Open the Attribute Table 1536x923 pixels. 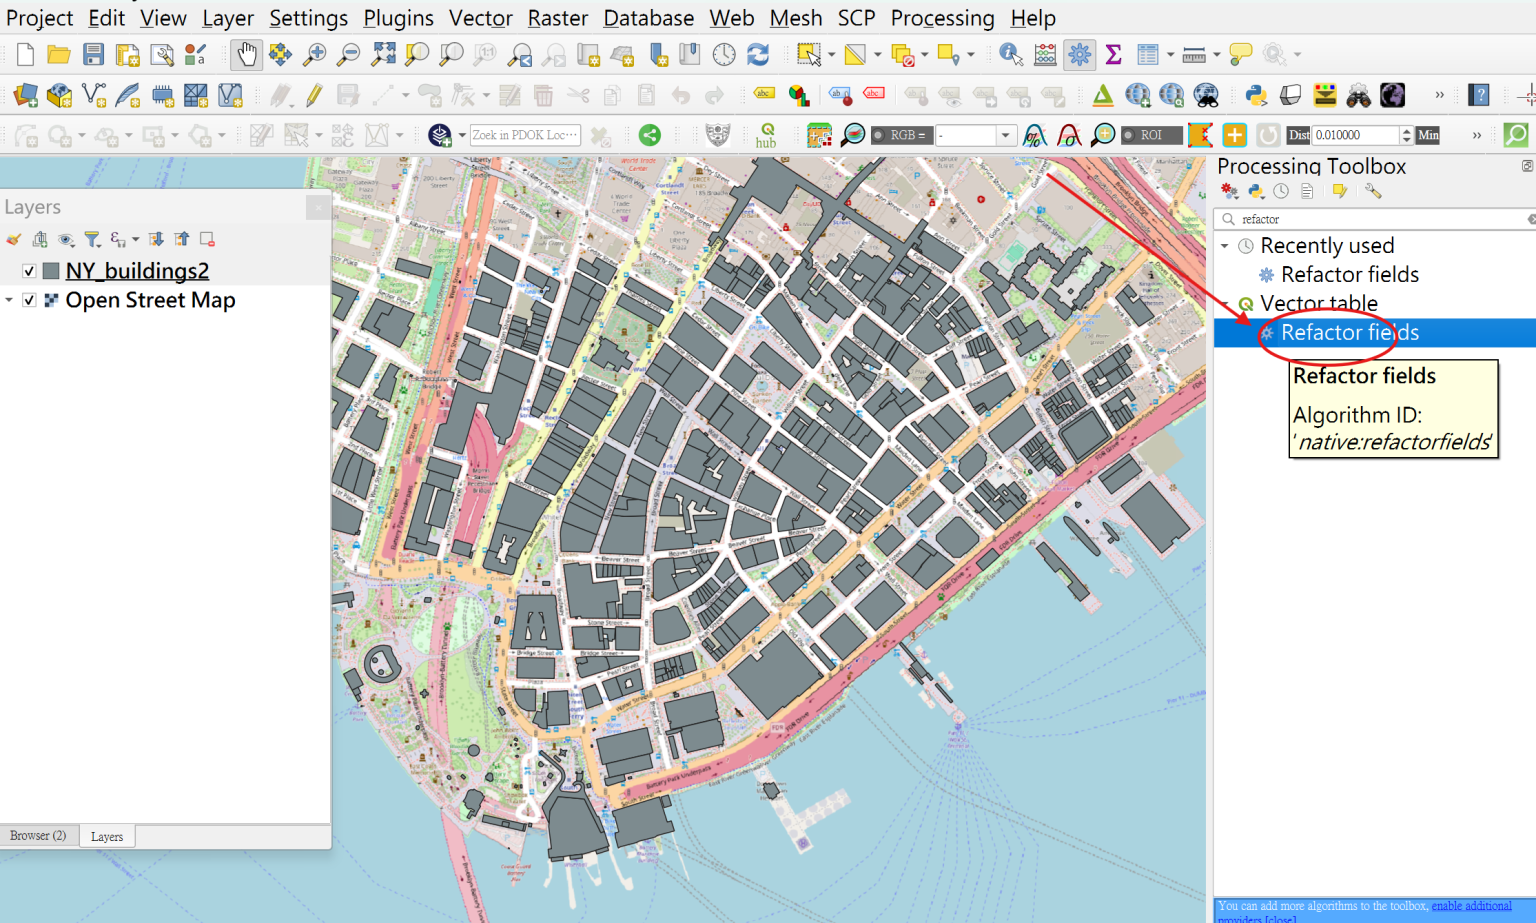tap(1147, 55)
